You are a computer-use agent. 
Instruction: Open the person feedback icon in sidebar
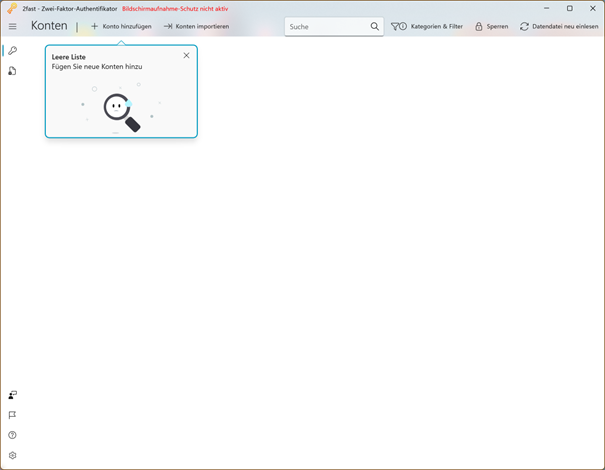(12, 395)
